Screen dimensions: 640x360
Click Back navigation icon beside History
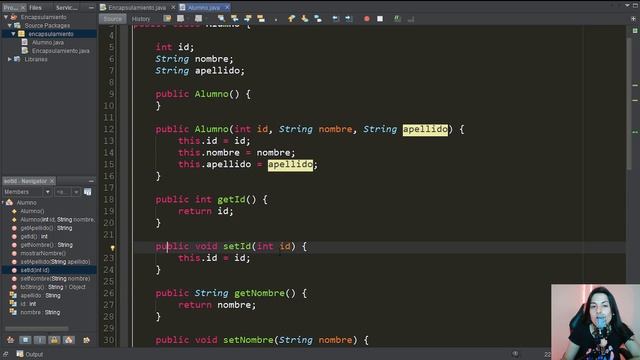180,19
